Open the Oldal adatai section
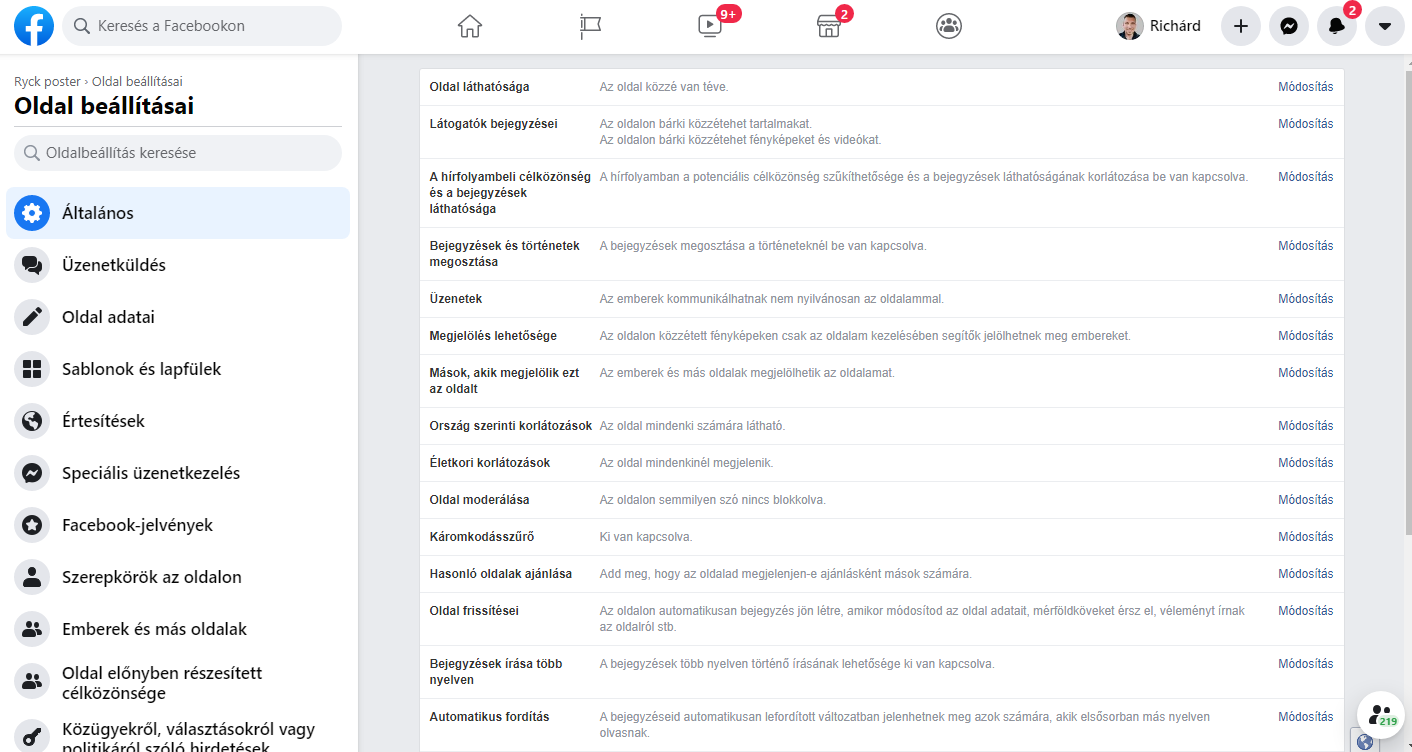Image resolution: width=1412 pixels, height=752 pixels. point(178,317)
